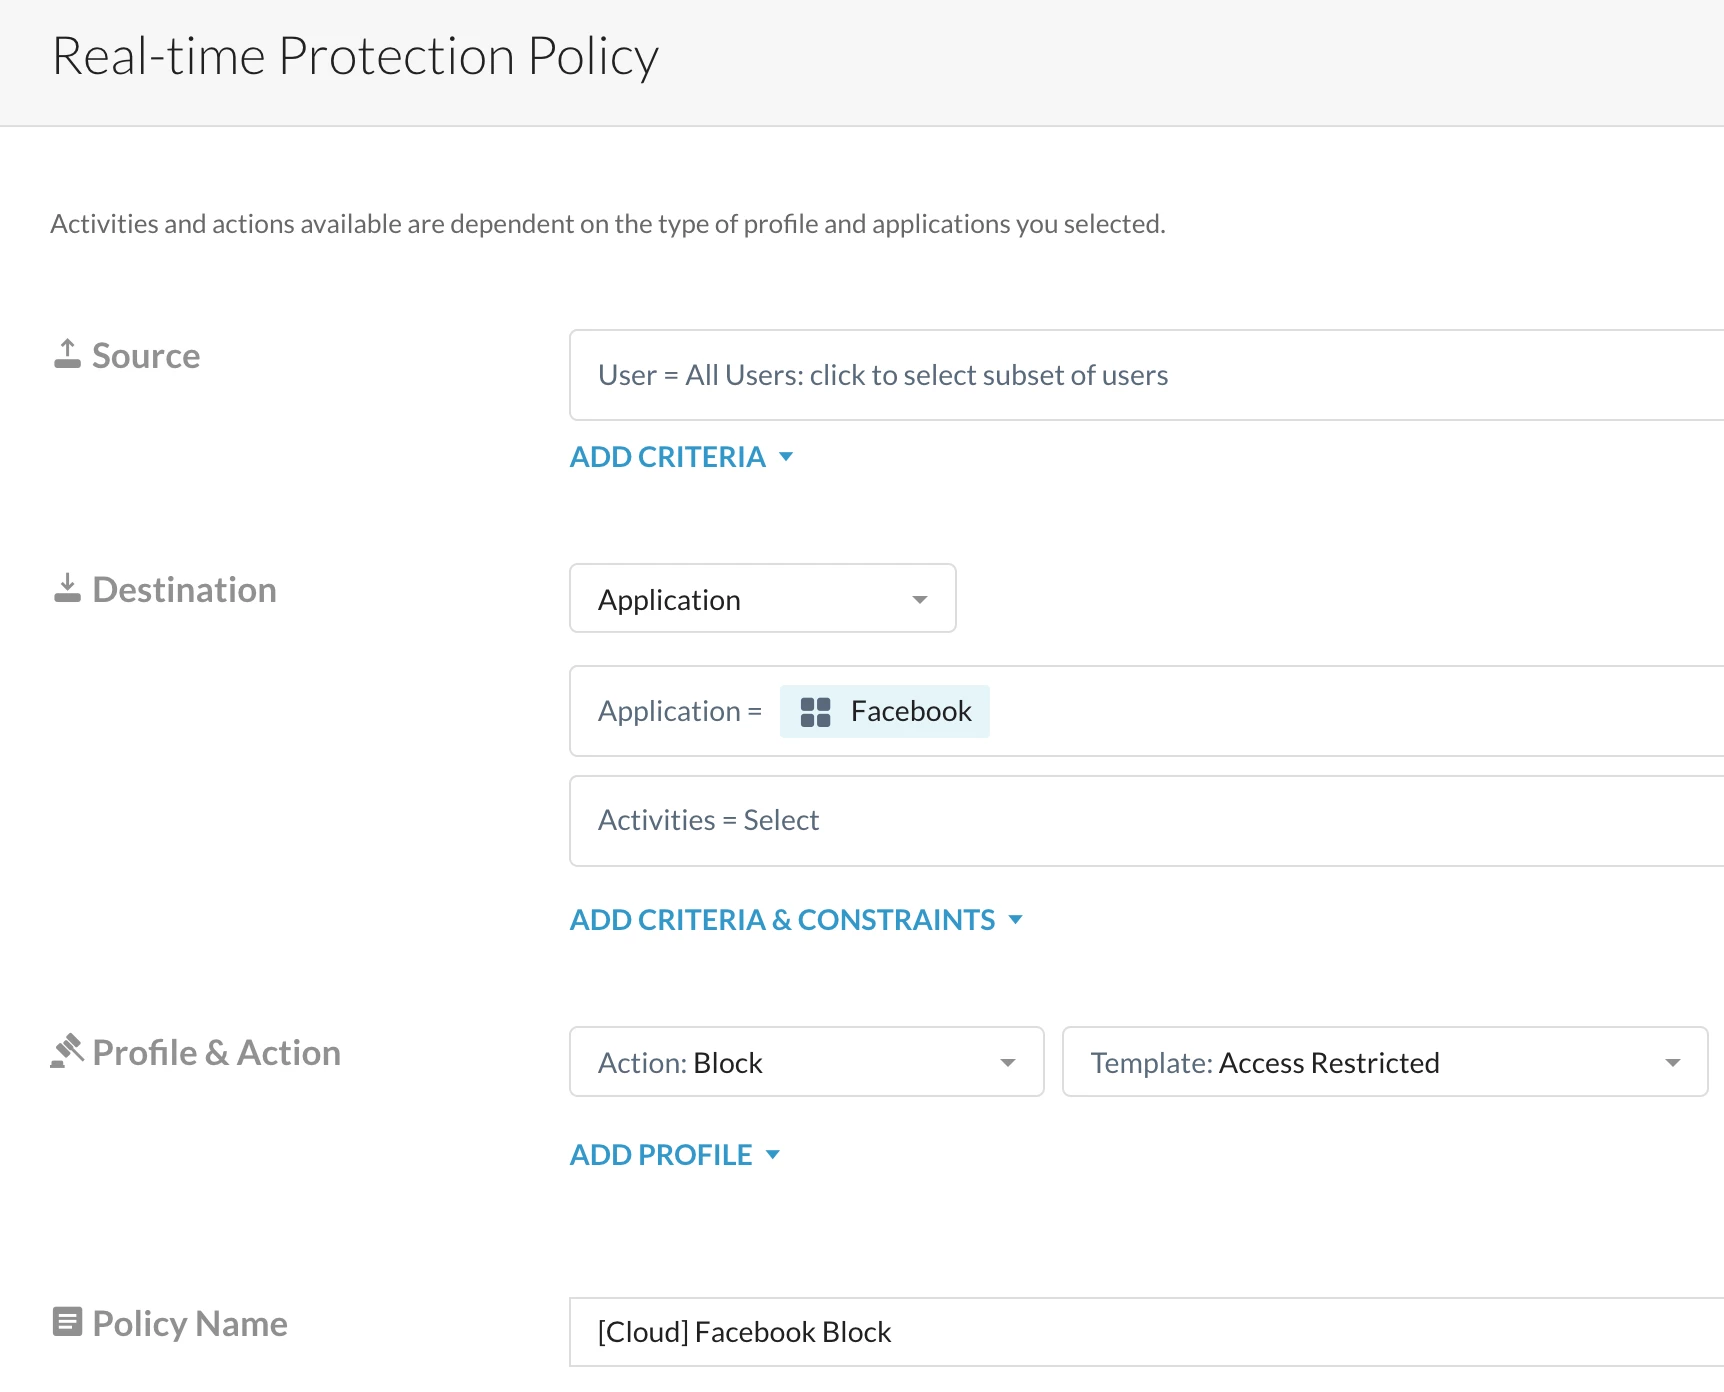
Task: Click the Destination download icon
Action: pos(67,588)
